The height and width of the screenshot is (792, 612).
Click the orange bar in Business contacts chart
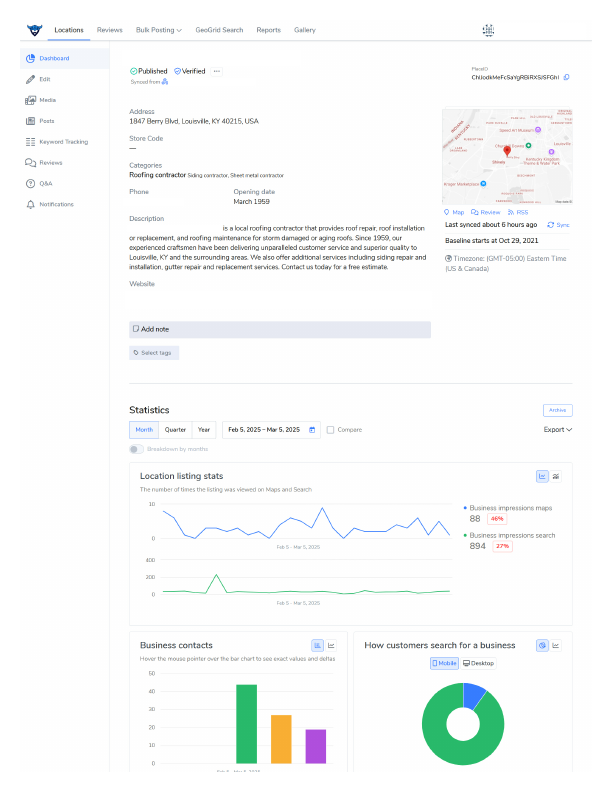click(281, 739)
